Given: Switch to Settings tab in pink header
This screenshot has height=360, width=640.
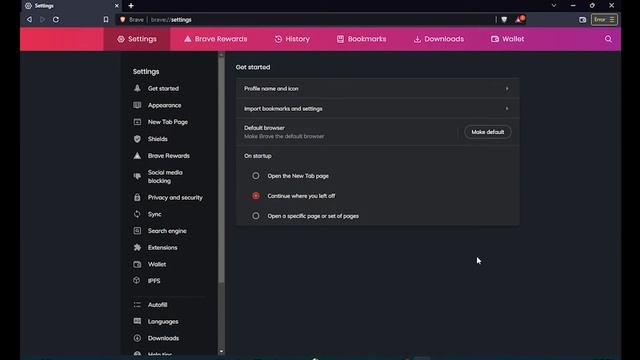Looking at the screenshot, I should click(x=137, y=39).
